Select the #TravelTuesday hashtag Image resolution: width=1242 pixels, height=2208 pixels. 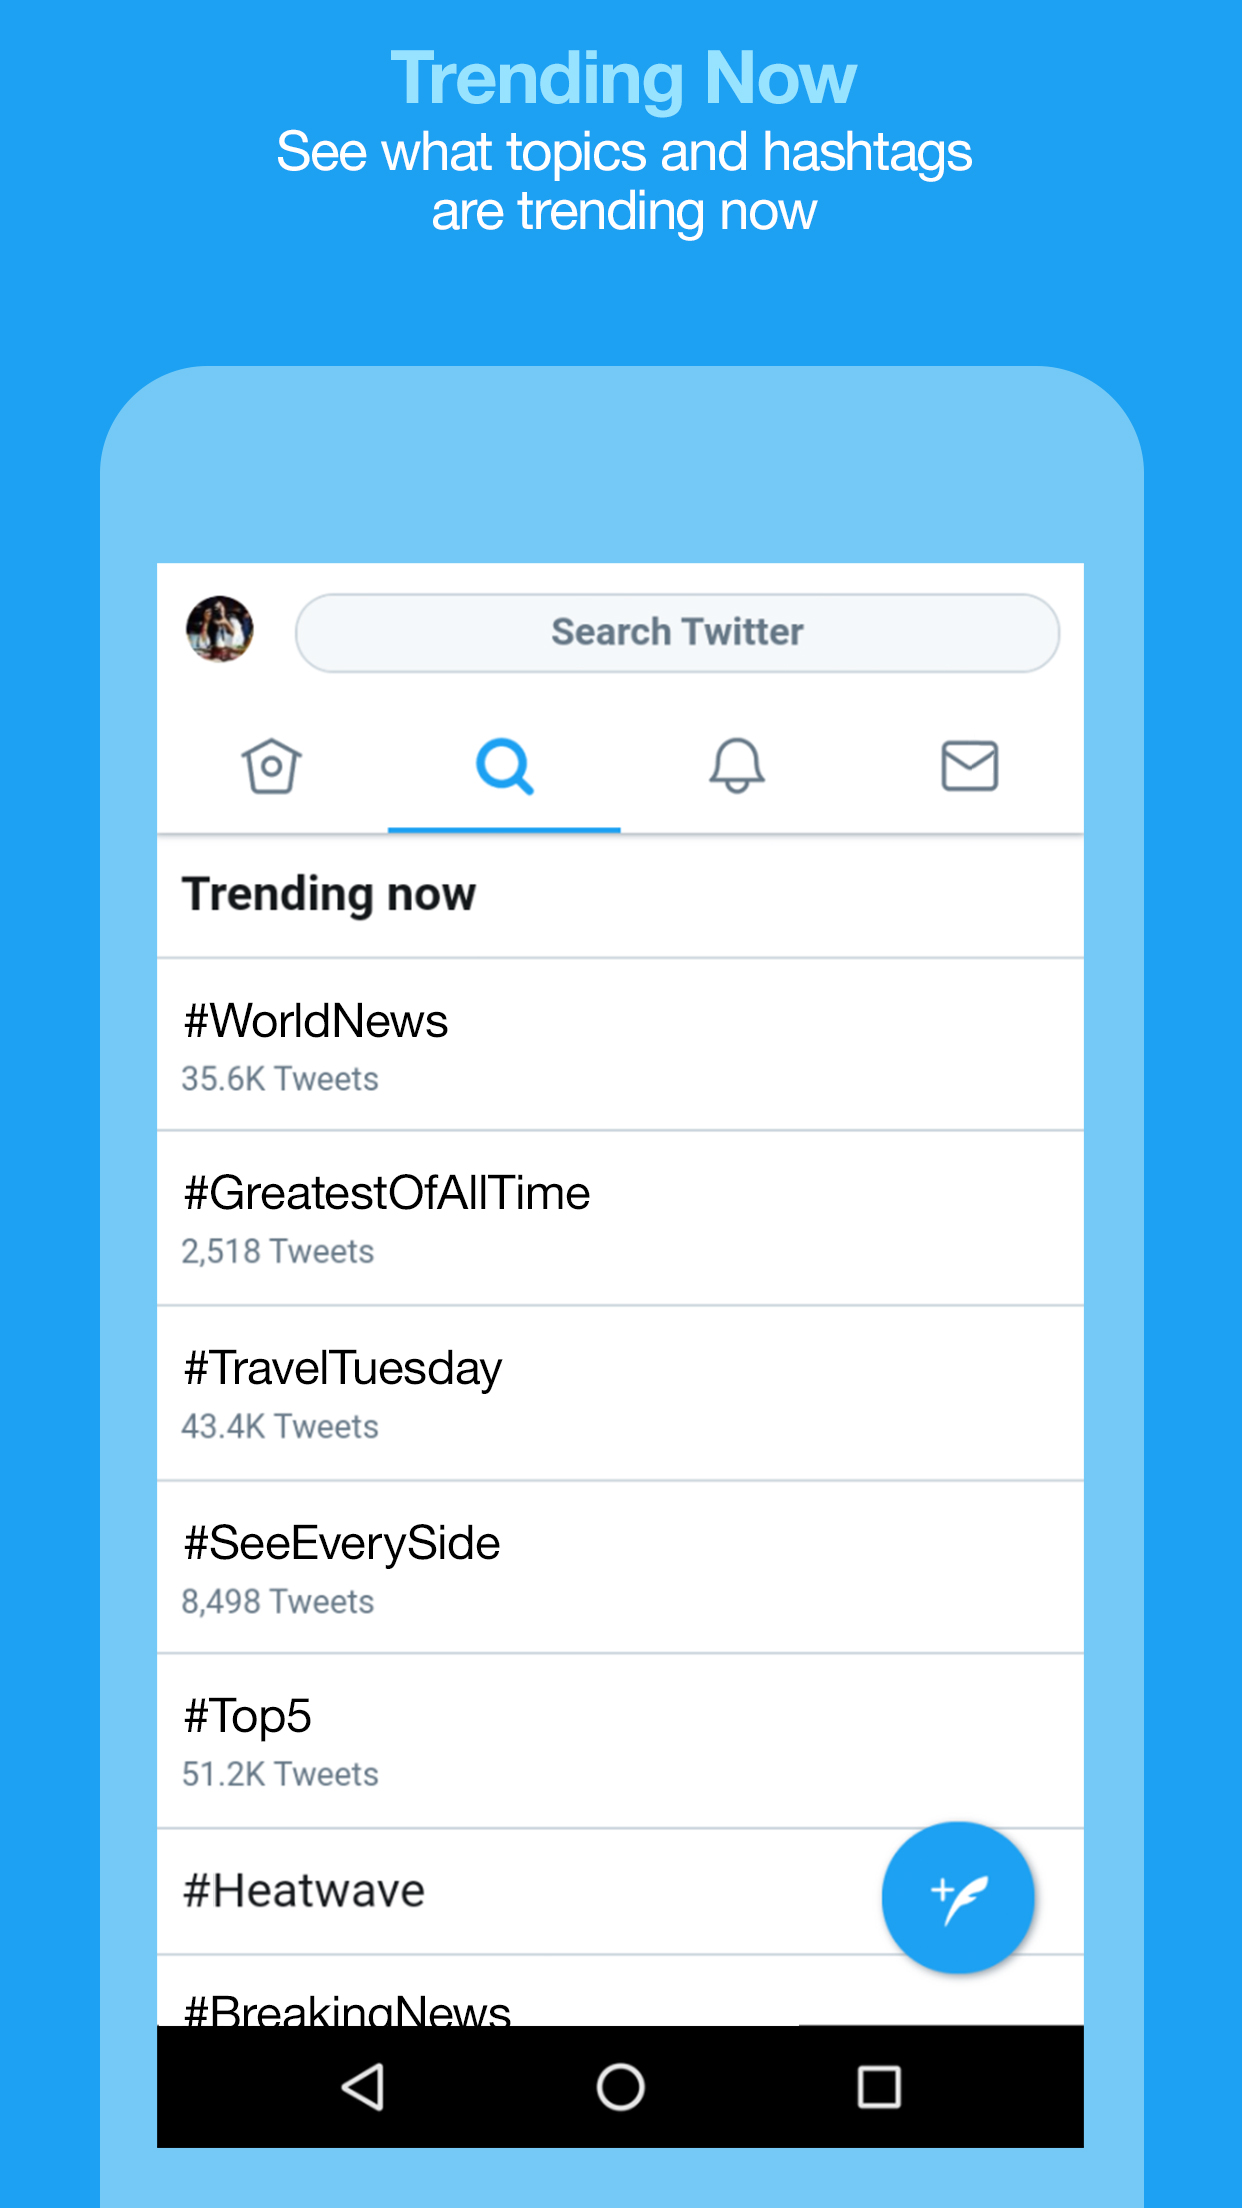342,1368
